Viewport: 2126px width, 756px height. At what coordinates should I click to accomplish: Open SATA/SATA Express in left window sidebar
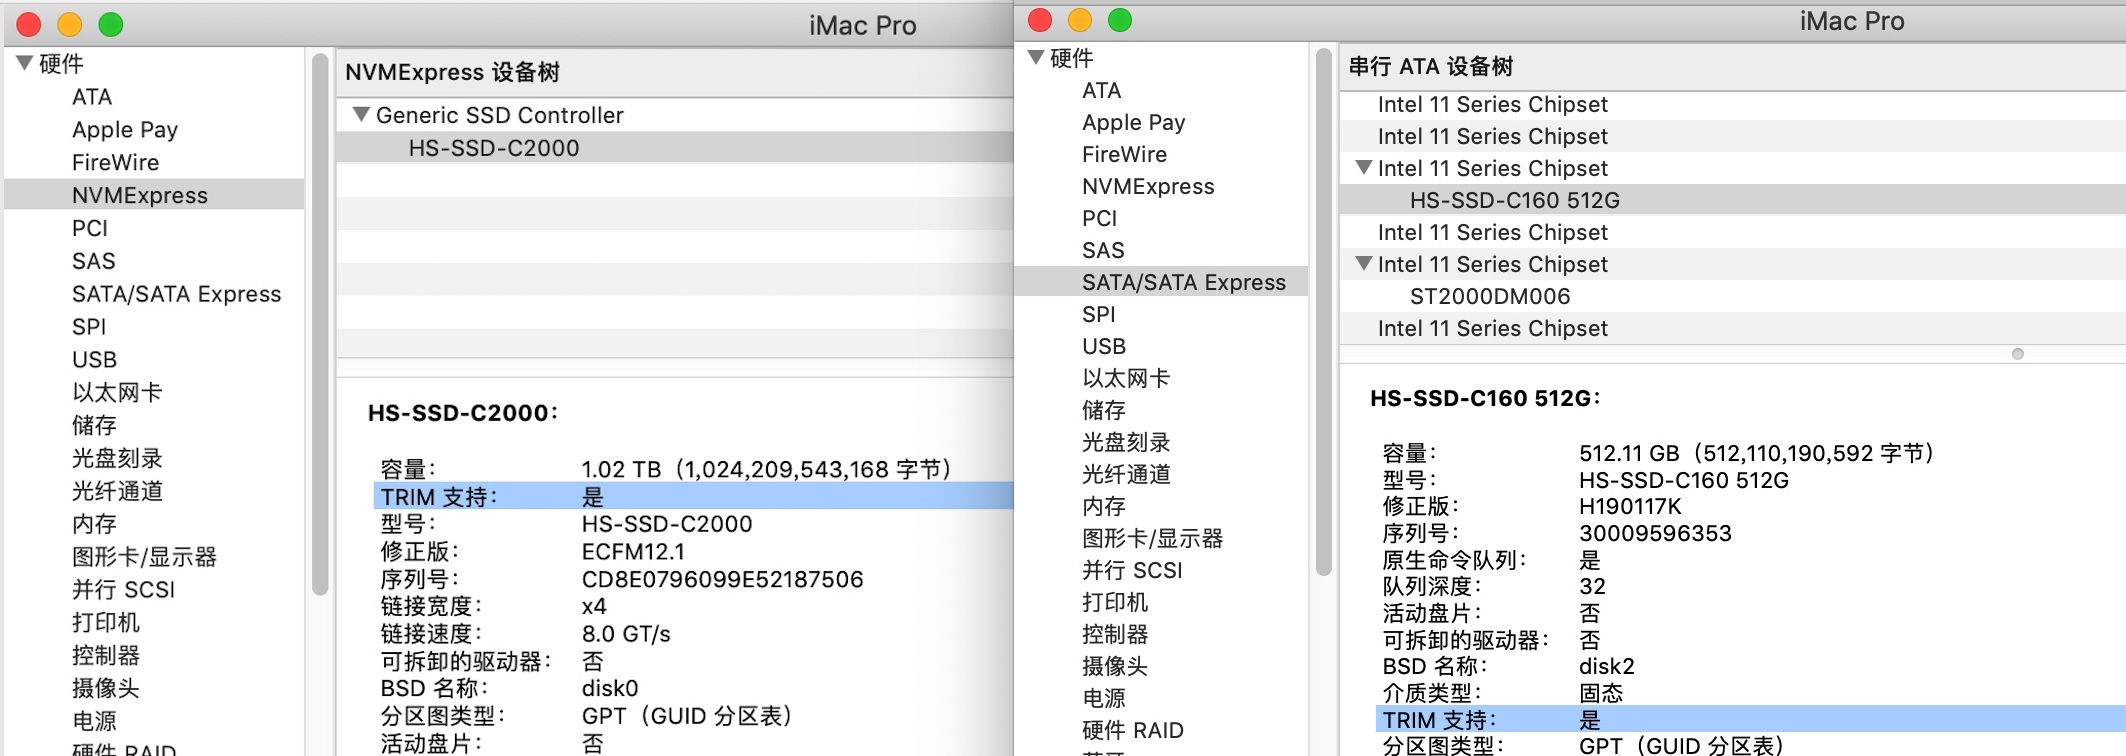click(x=177, y=294)
